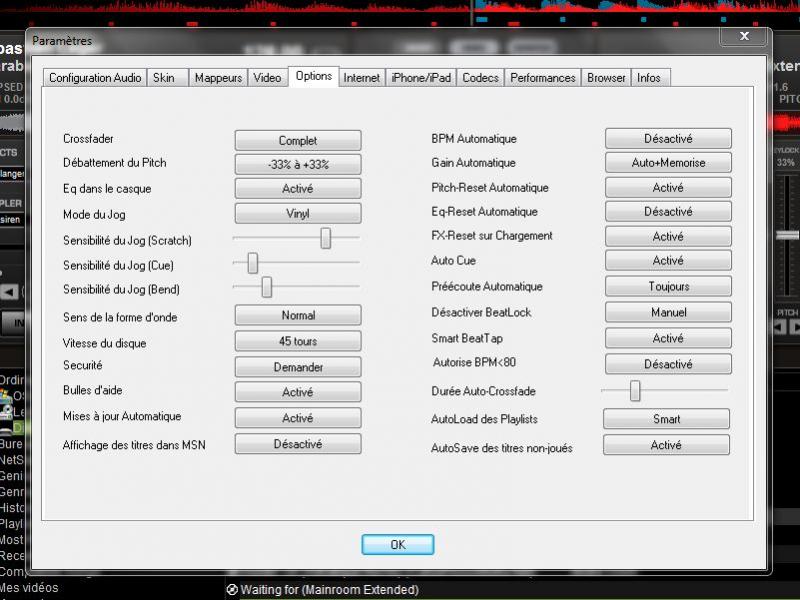The image size is (800, 600).
Task: Toggle Eq dans le casque setting
Action: [x=298, y=188]
